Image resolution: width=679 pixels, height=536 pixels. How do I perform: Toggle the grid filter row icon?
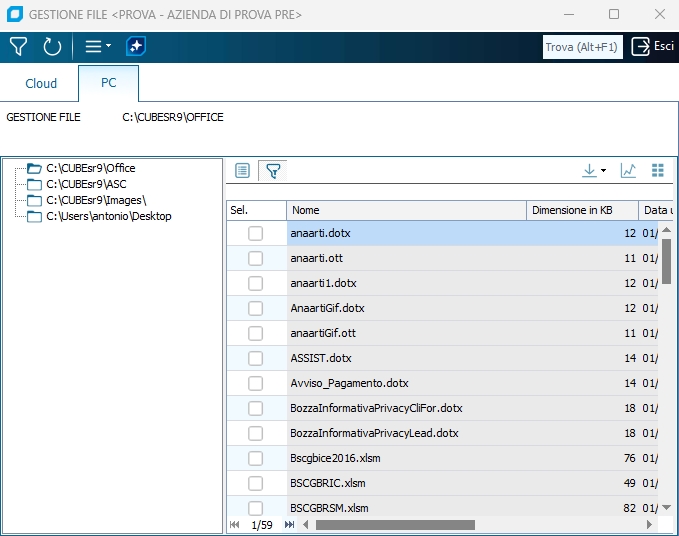point(272,171)
